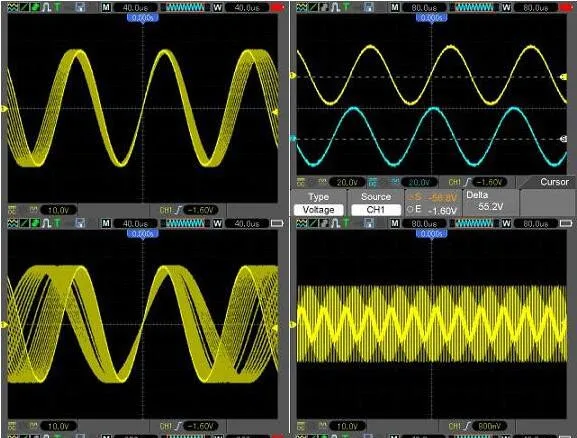This screenshot has width=577, height=438.
Task: Click the M 40.0us timebase value in top-left scope
Action: [x=135, y=7]
